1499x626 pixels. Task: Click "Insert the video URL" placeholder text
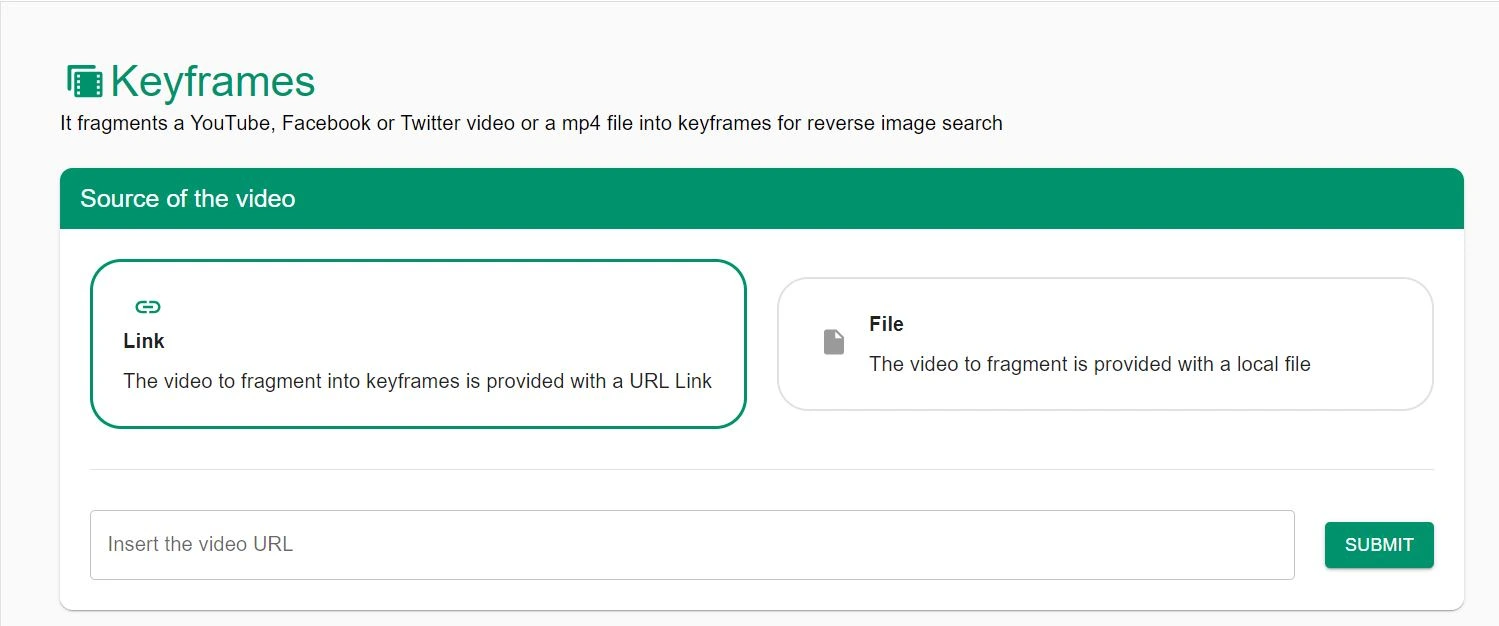200,545
